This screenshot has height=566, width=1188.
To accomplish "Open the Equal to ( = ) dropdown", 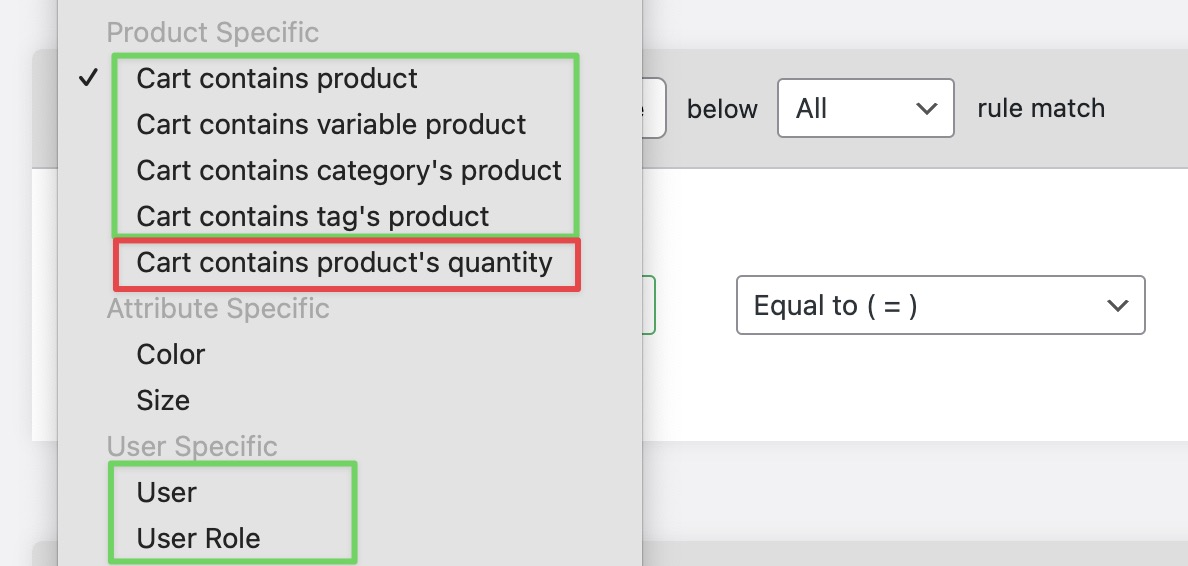I will [x=940, y=305].
